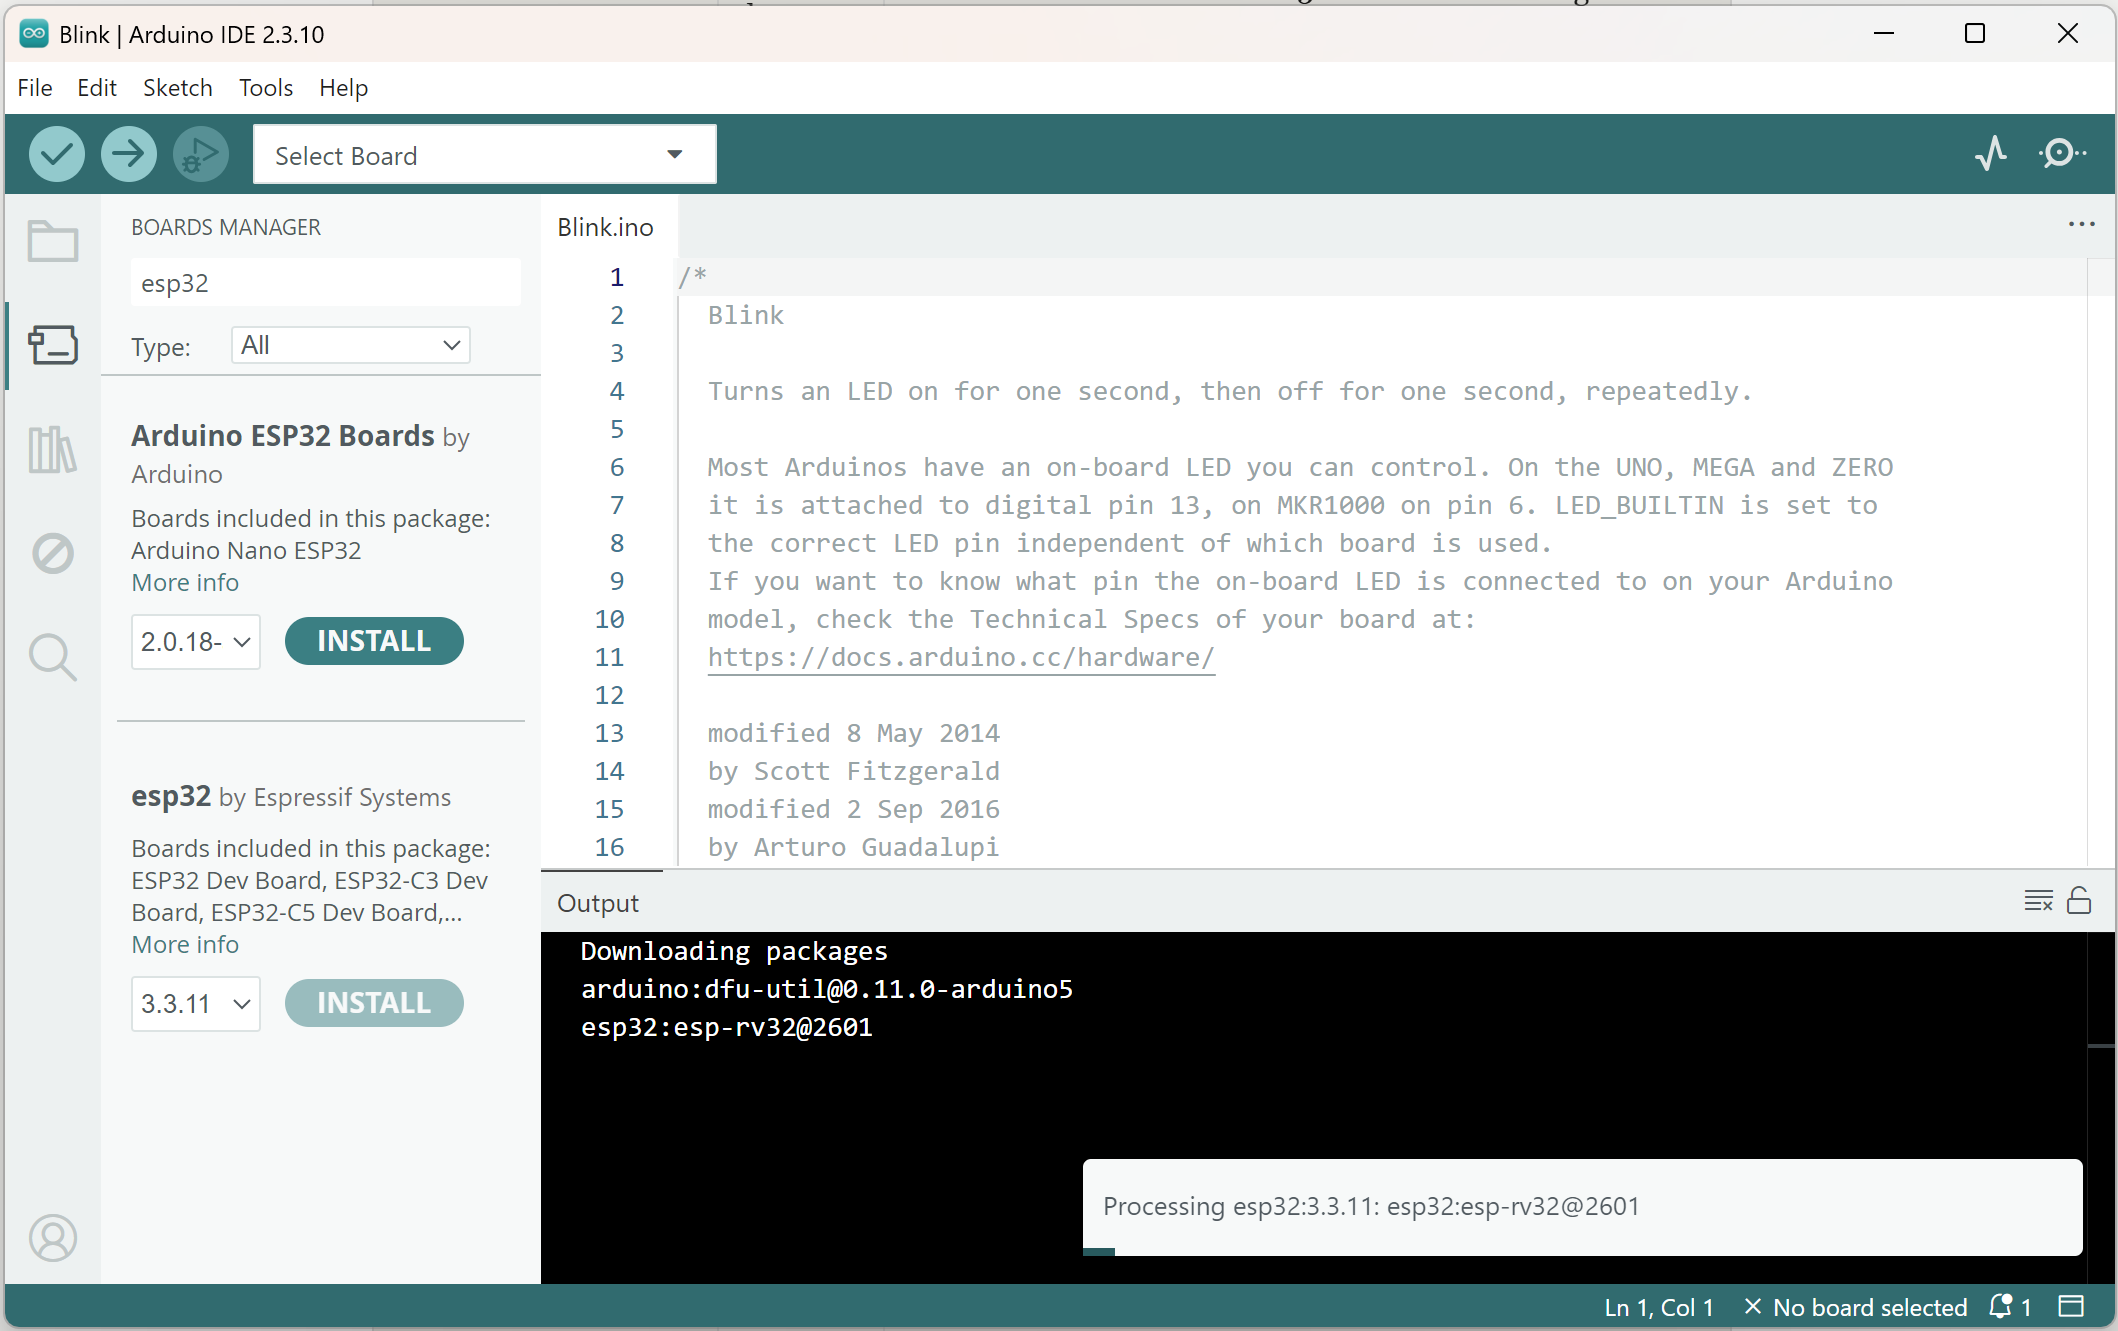Open the Sketchbook folder panel
This screenshot has height=1331, width=2118.
(x=53, y=241)
